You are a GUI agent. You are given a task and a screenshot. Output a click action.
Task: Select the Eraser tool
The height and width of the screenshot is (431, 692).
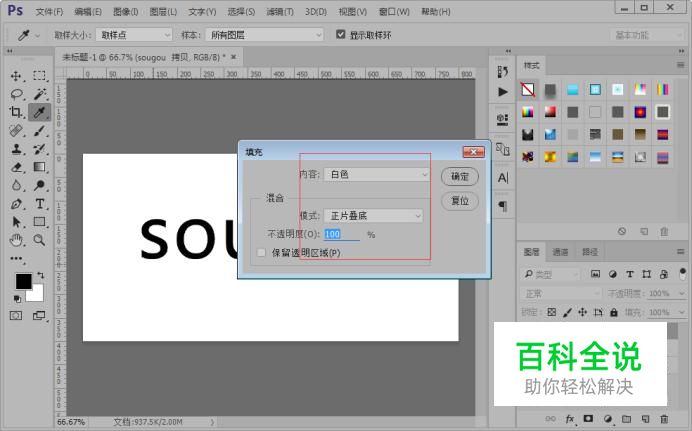(16, 167)
